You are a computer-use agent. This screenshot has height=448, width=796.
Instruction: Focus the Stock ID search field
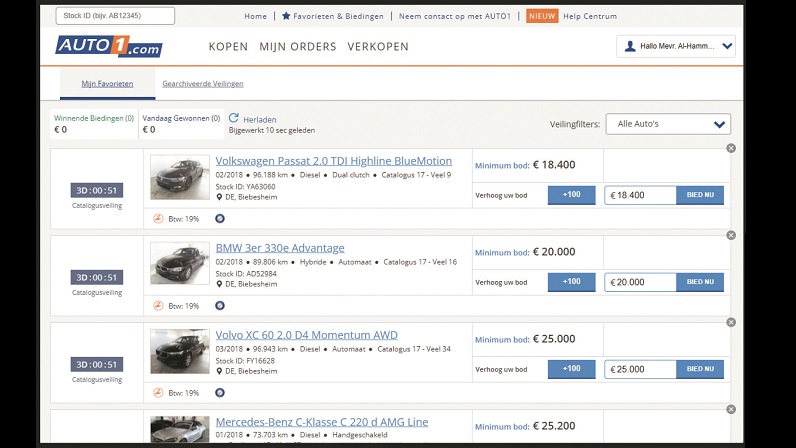(115, 16)
